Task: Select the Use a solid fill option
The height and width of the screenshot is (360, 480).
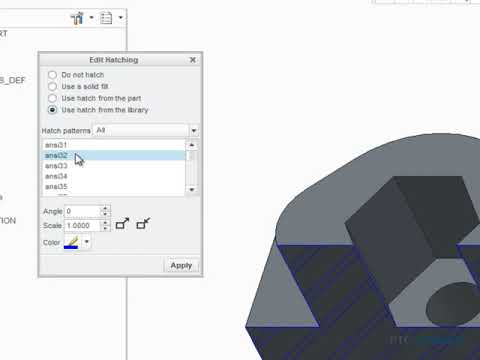Action: (52, 87)
